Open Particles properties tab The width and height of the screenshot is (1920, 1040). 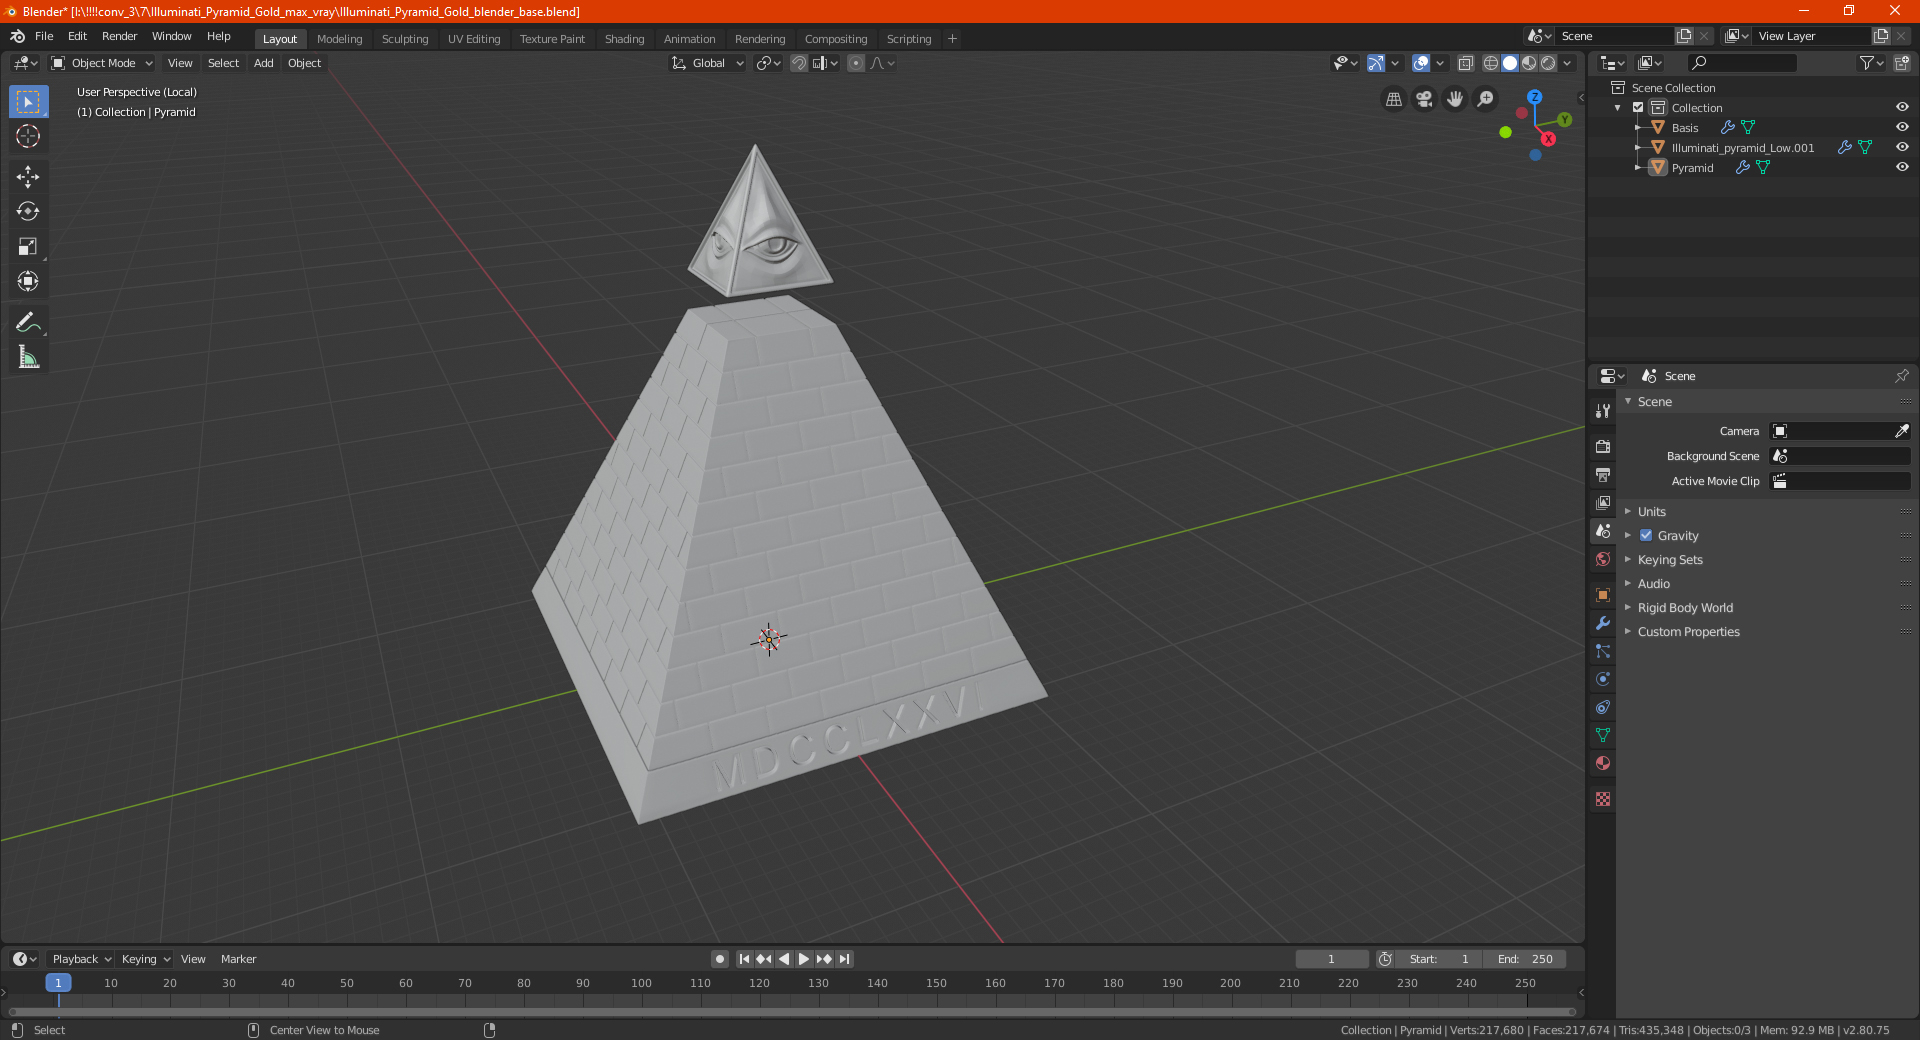point(1603,651)
